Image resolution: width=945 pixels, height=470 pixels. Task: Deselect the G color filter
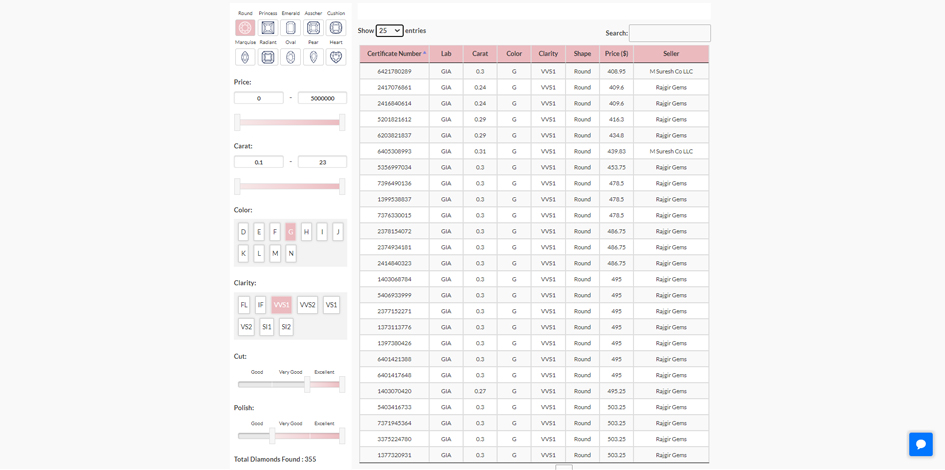point(290,232)
